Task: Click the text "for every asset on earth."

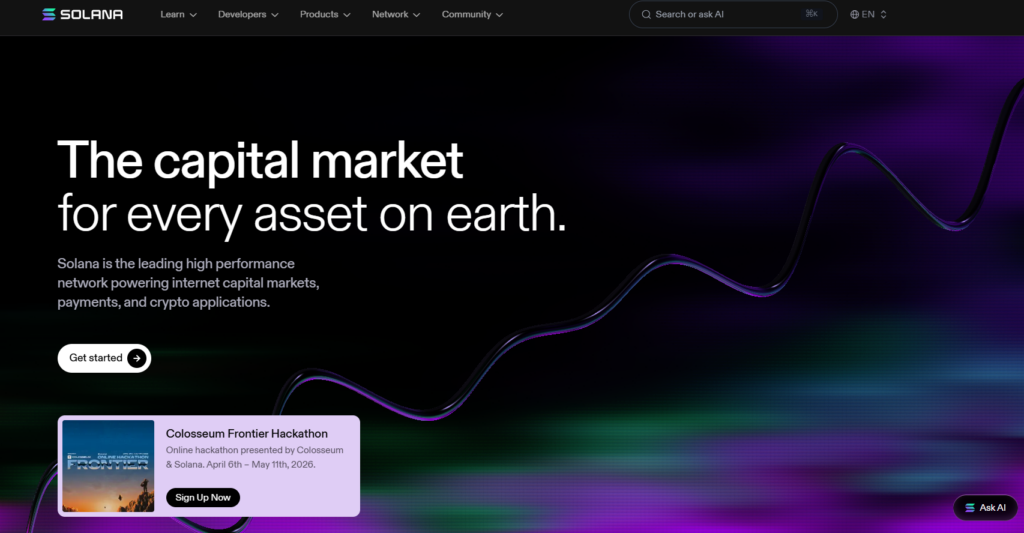Action: tap(312, 215)
